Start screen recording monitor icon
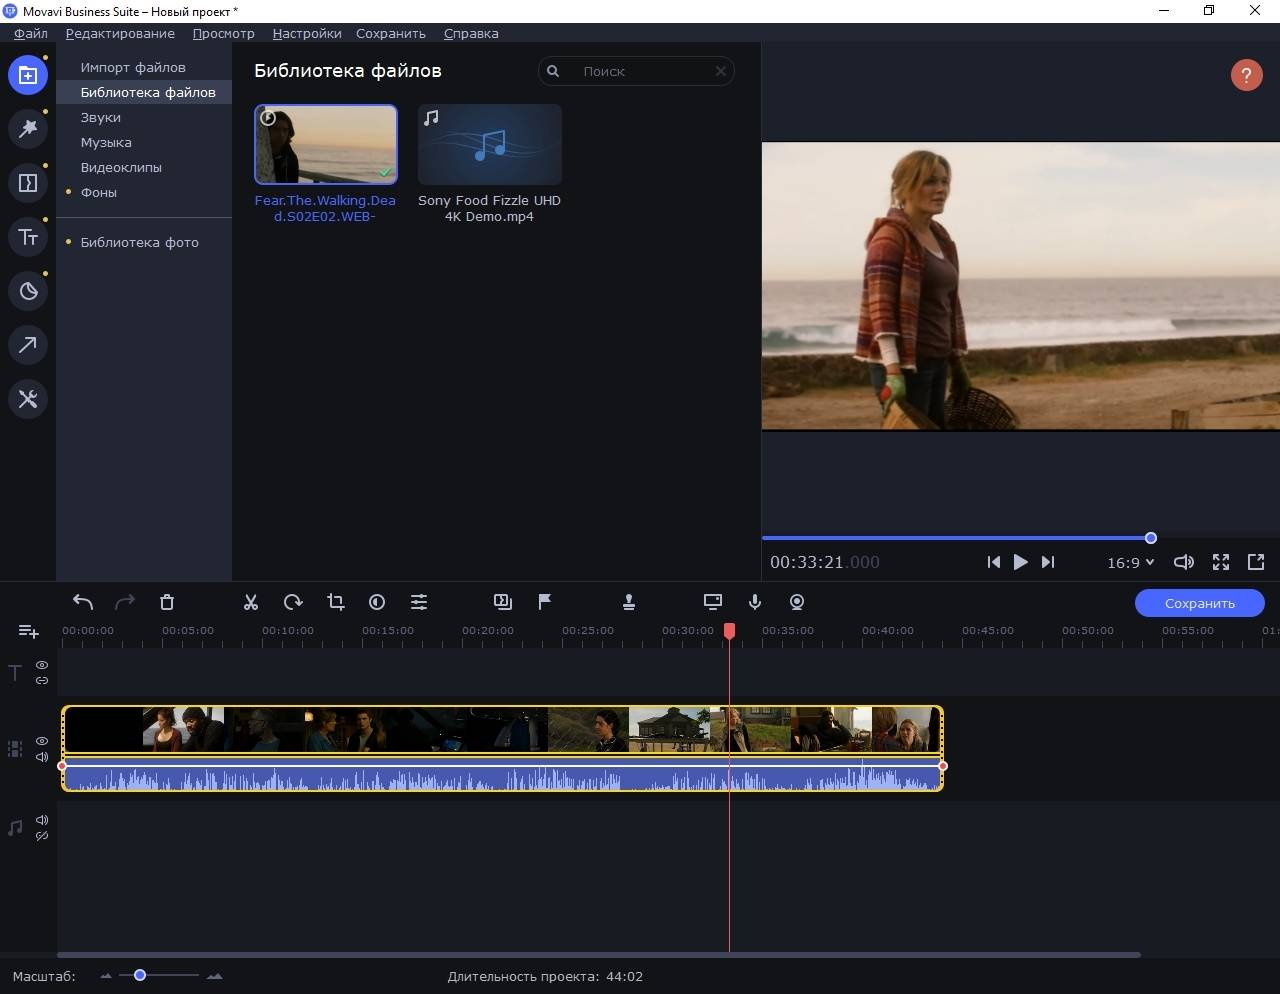Screen dimensions: 1280x994 tap(713, 602)
